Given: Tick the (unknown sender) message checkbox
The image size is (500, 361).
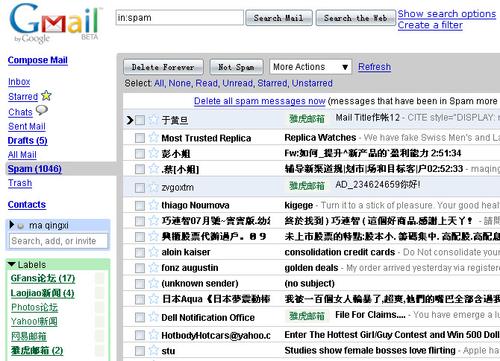Looking at the screenshot, I should click(140, 284).
